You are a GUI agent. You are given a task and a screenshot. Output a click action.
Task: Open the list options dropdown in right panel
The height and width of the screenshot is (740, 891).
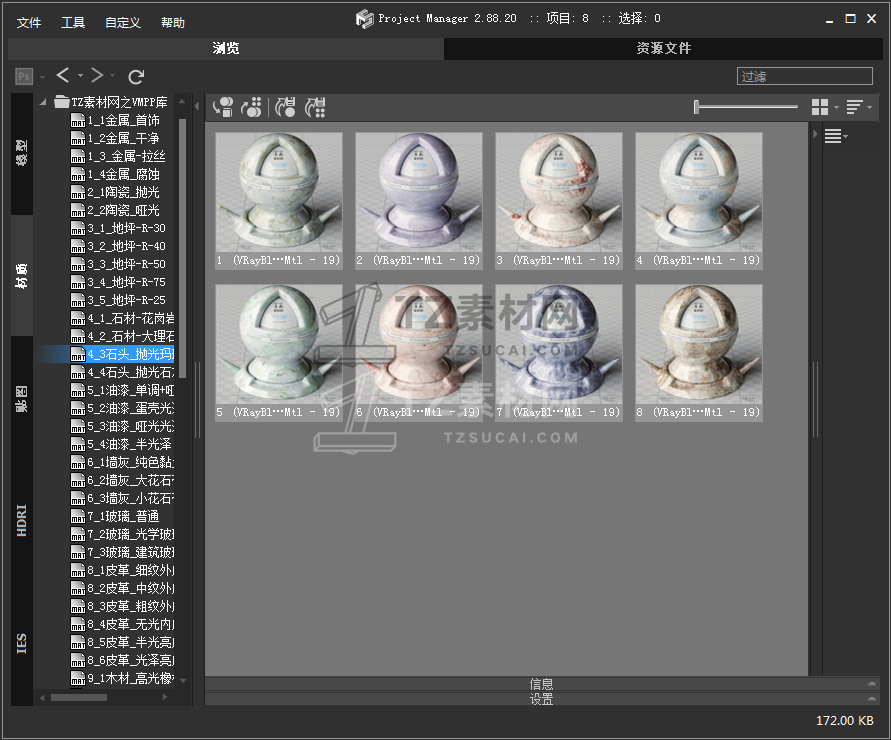click(835, 137)
